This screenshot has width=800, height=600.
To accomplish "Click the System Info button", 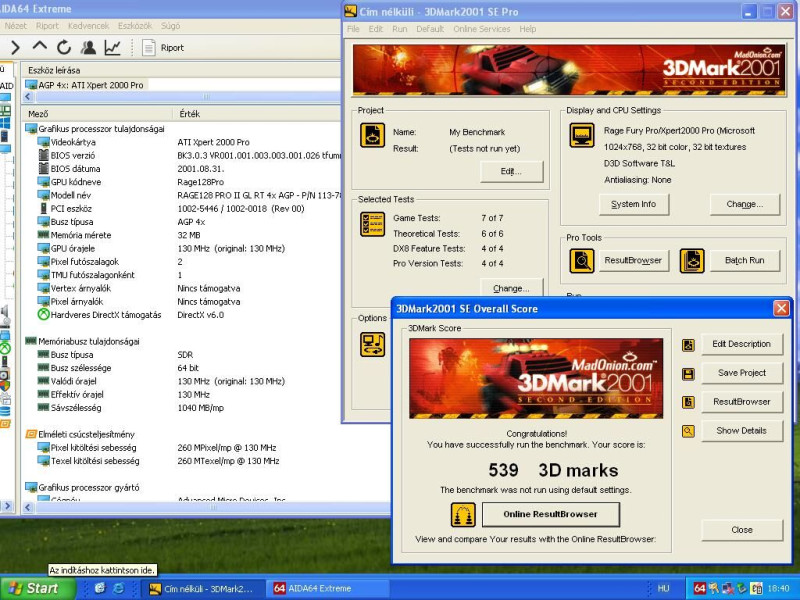I will click(633, 204).
